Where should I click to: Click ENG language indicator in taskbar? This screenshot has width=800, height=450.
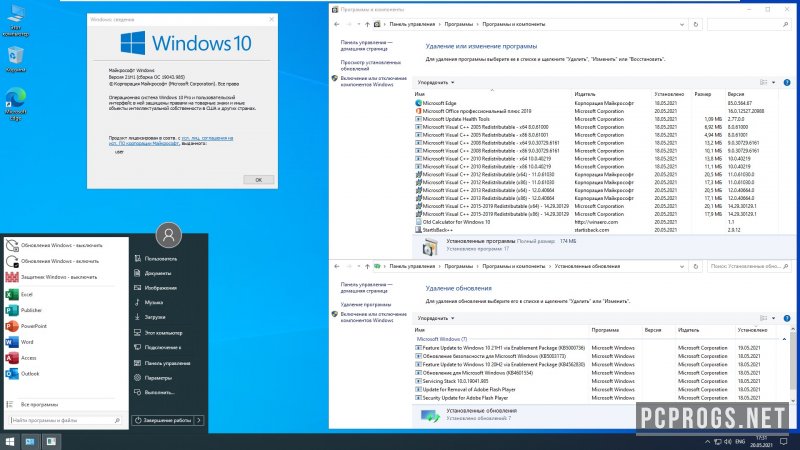tap(740, 441)
